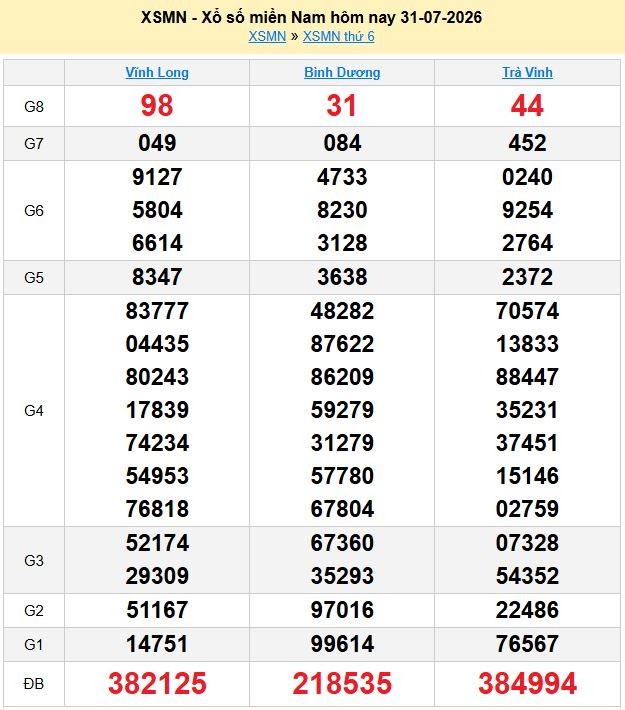
Task: Select G4 number 86209
Action: (342, 377)
